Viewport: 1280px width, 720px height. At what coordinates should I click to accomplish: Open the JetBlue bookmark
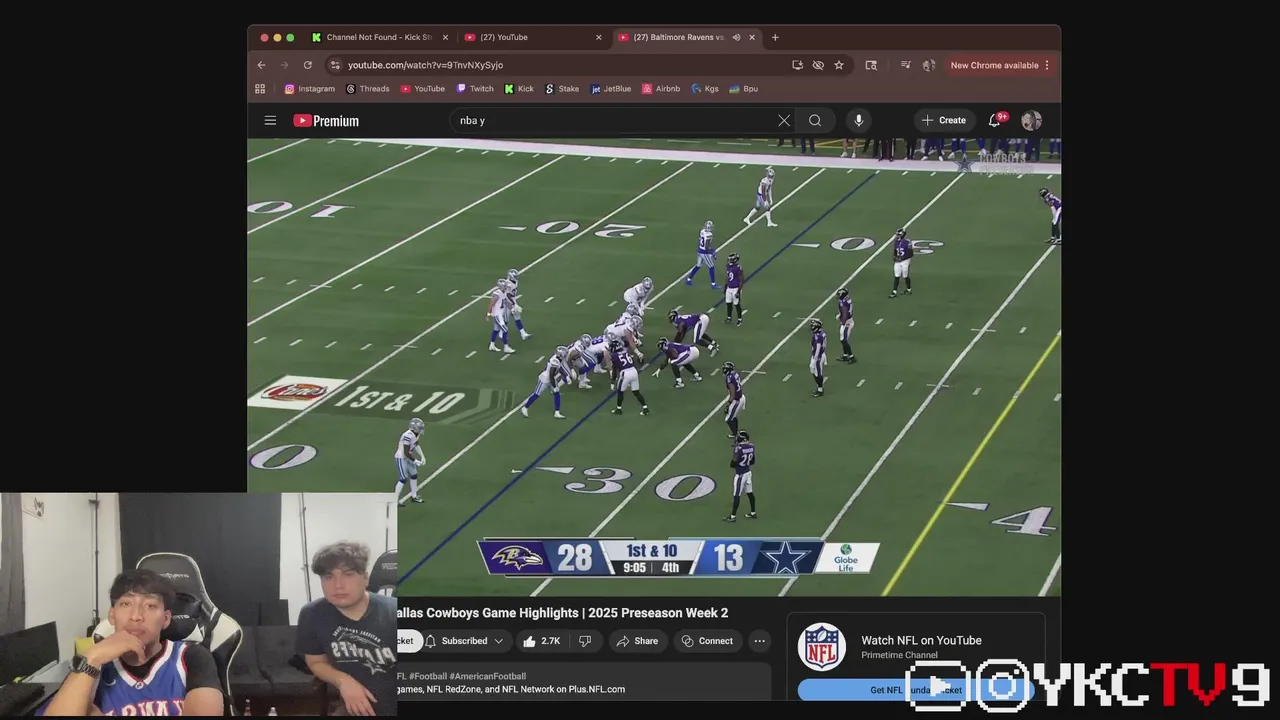tap(611, 89)
